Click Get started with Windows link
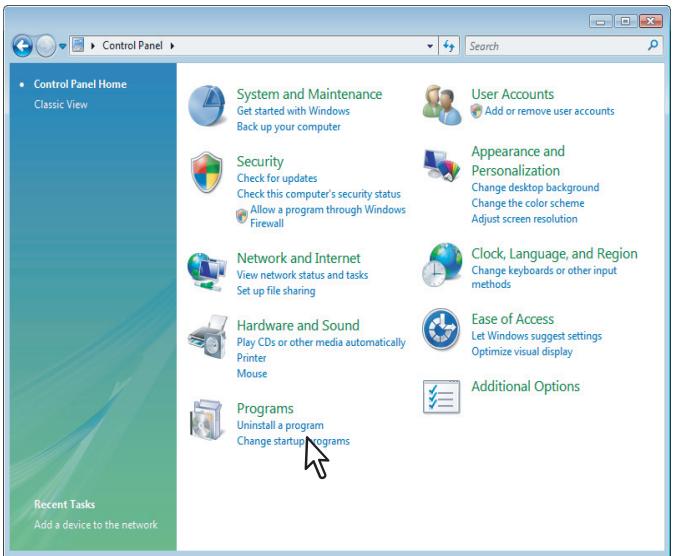Screen dimensions: 673x556 click(x=293, y=111)
